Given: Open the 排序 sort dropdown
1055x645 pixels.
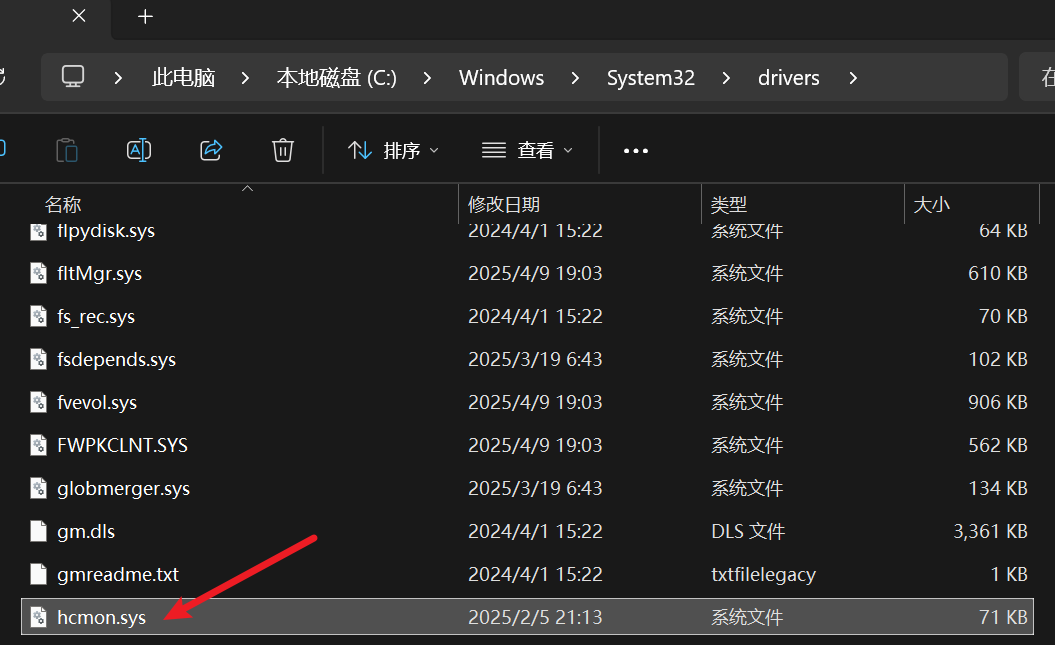Looking at the screenshot, I should (393, 151).
